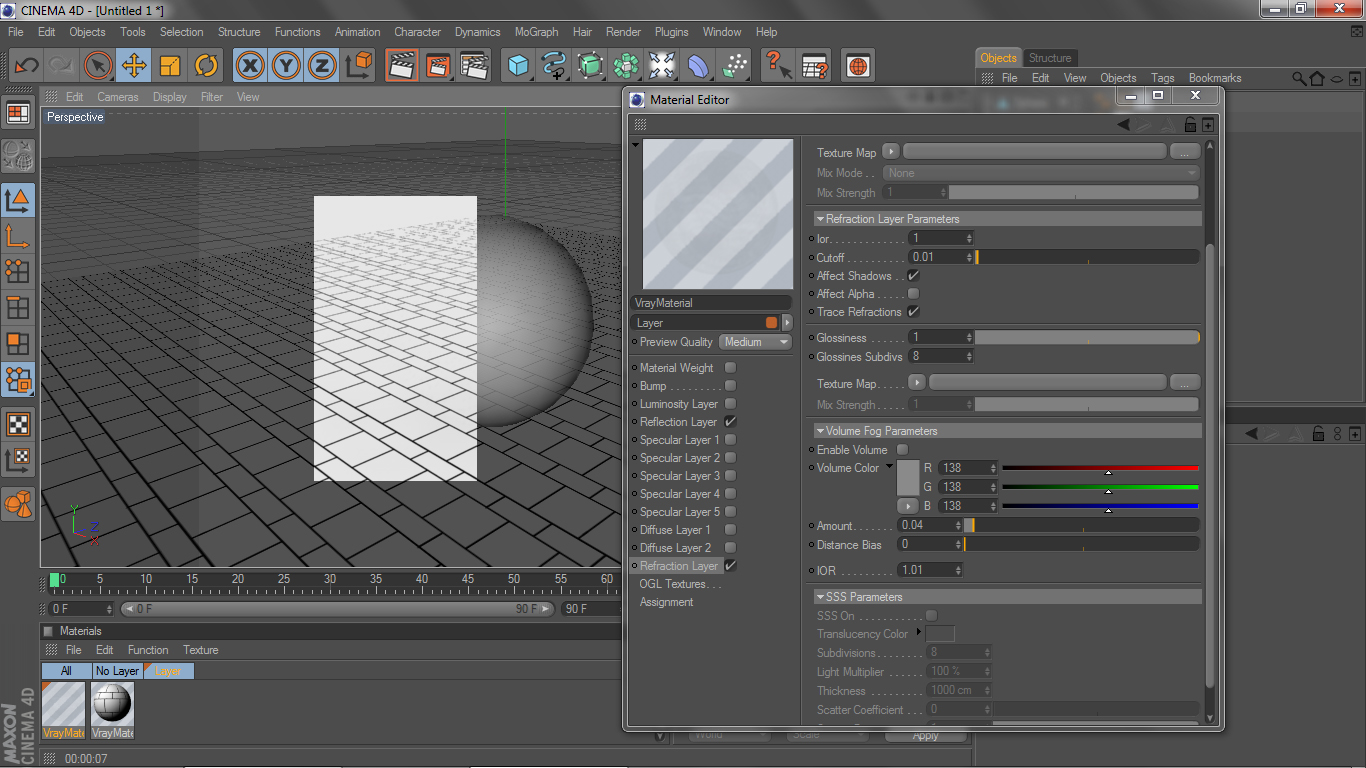1366x768 pixels.
Task: Collapse the SSS Parameters section
Action: pos(820,597)
